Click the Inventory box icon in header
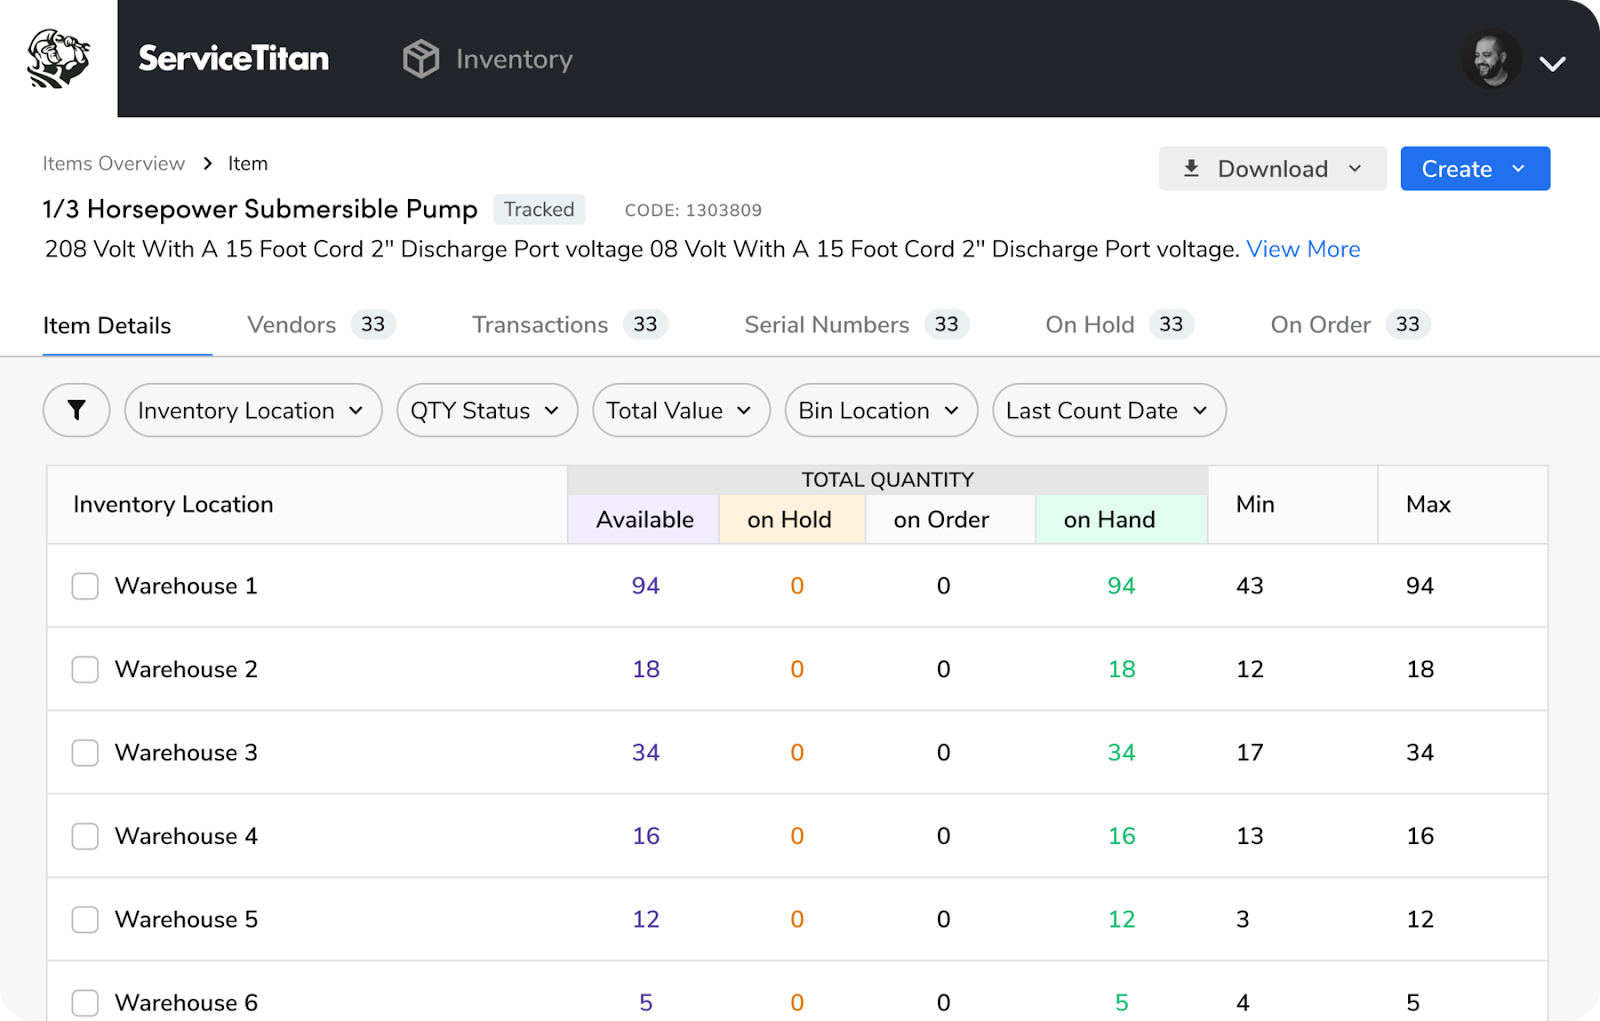Image resolution: width=1600 pixels, height=1021 pixels. 421,59
